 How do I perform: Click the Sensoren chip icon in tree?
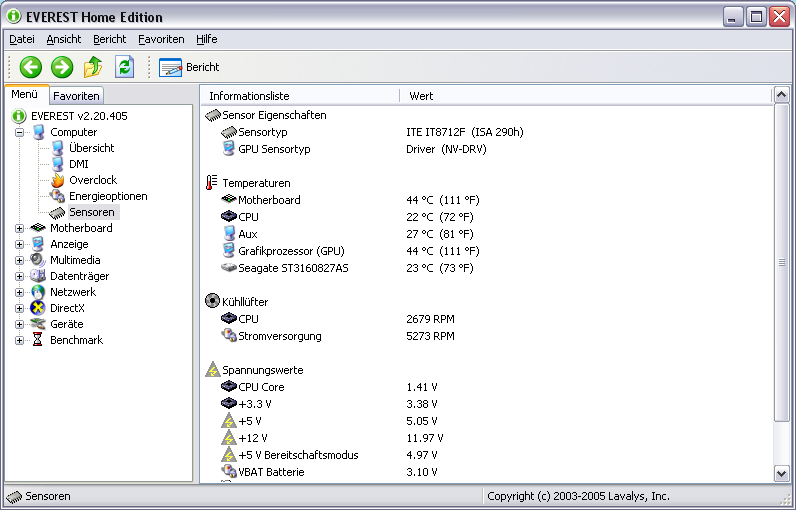click(57, 213)
